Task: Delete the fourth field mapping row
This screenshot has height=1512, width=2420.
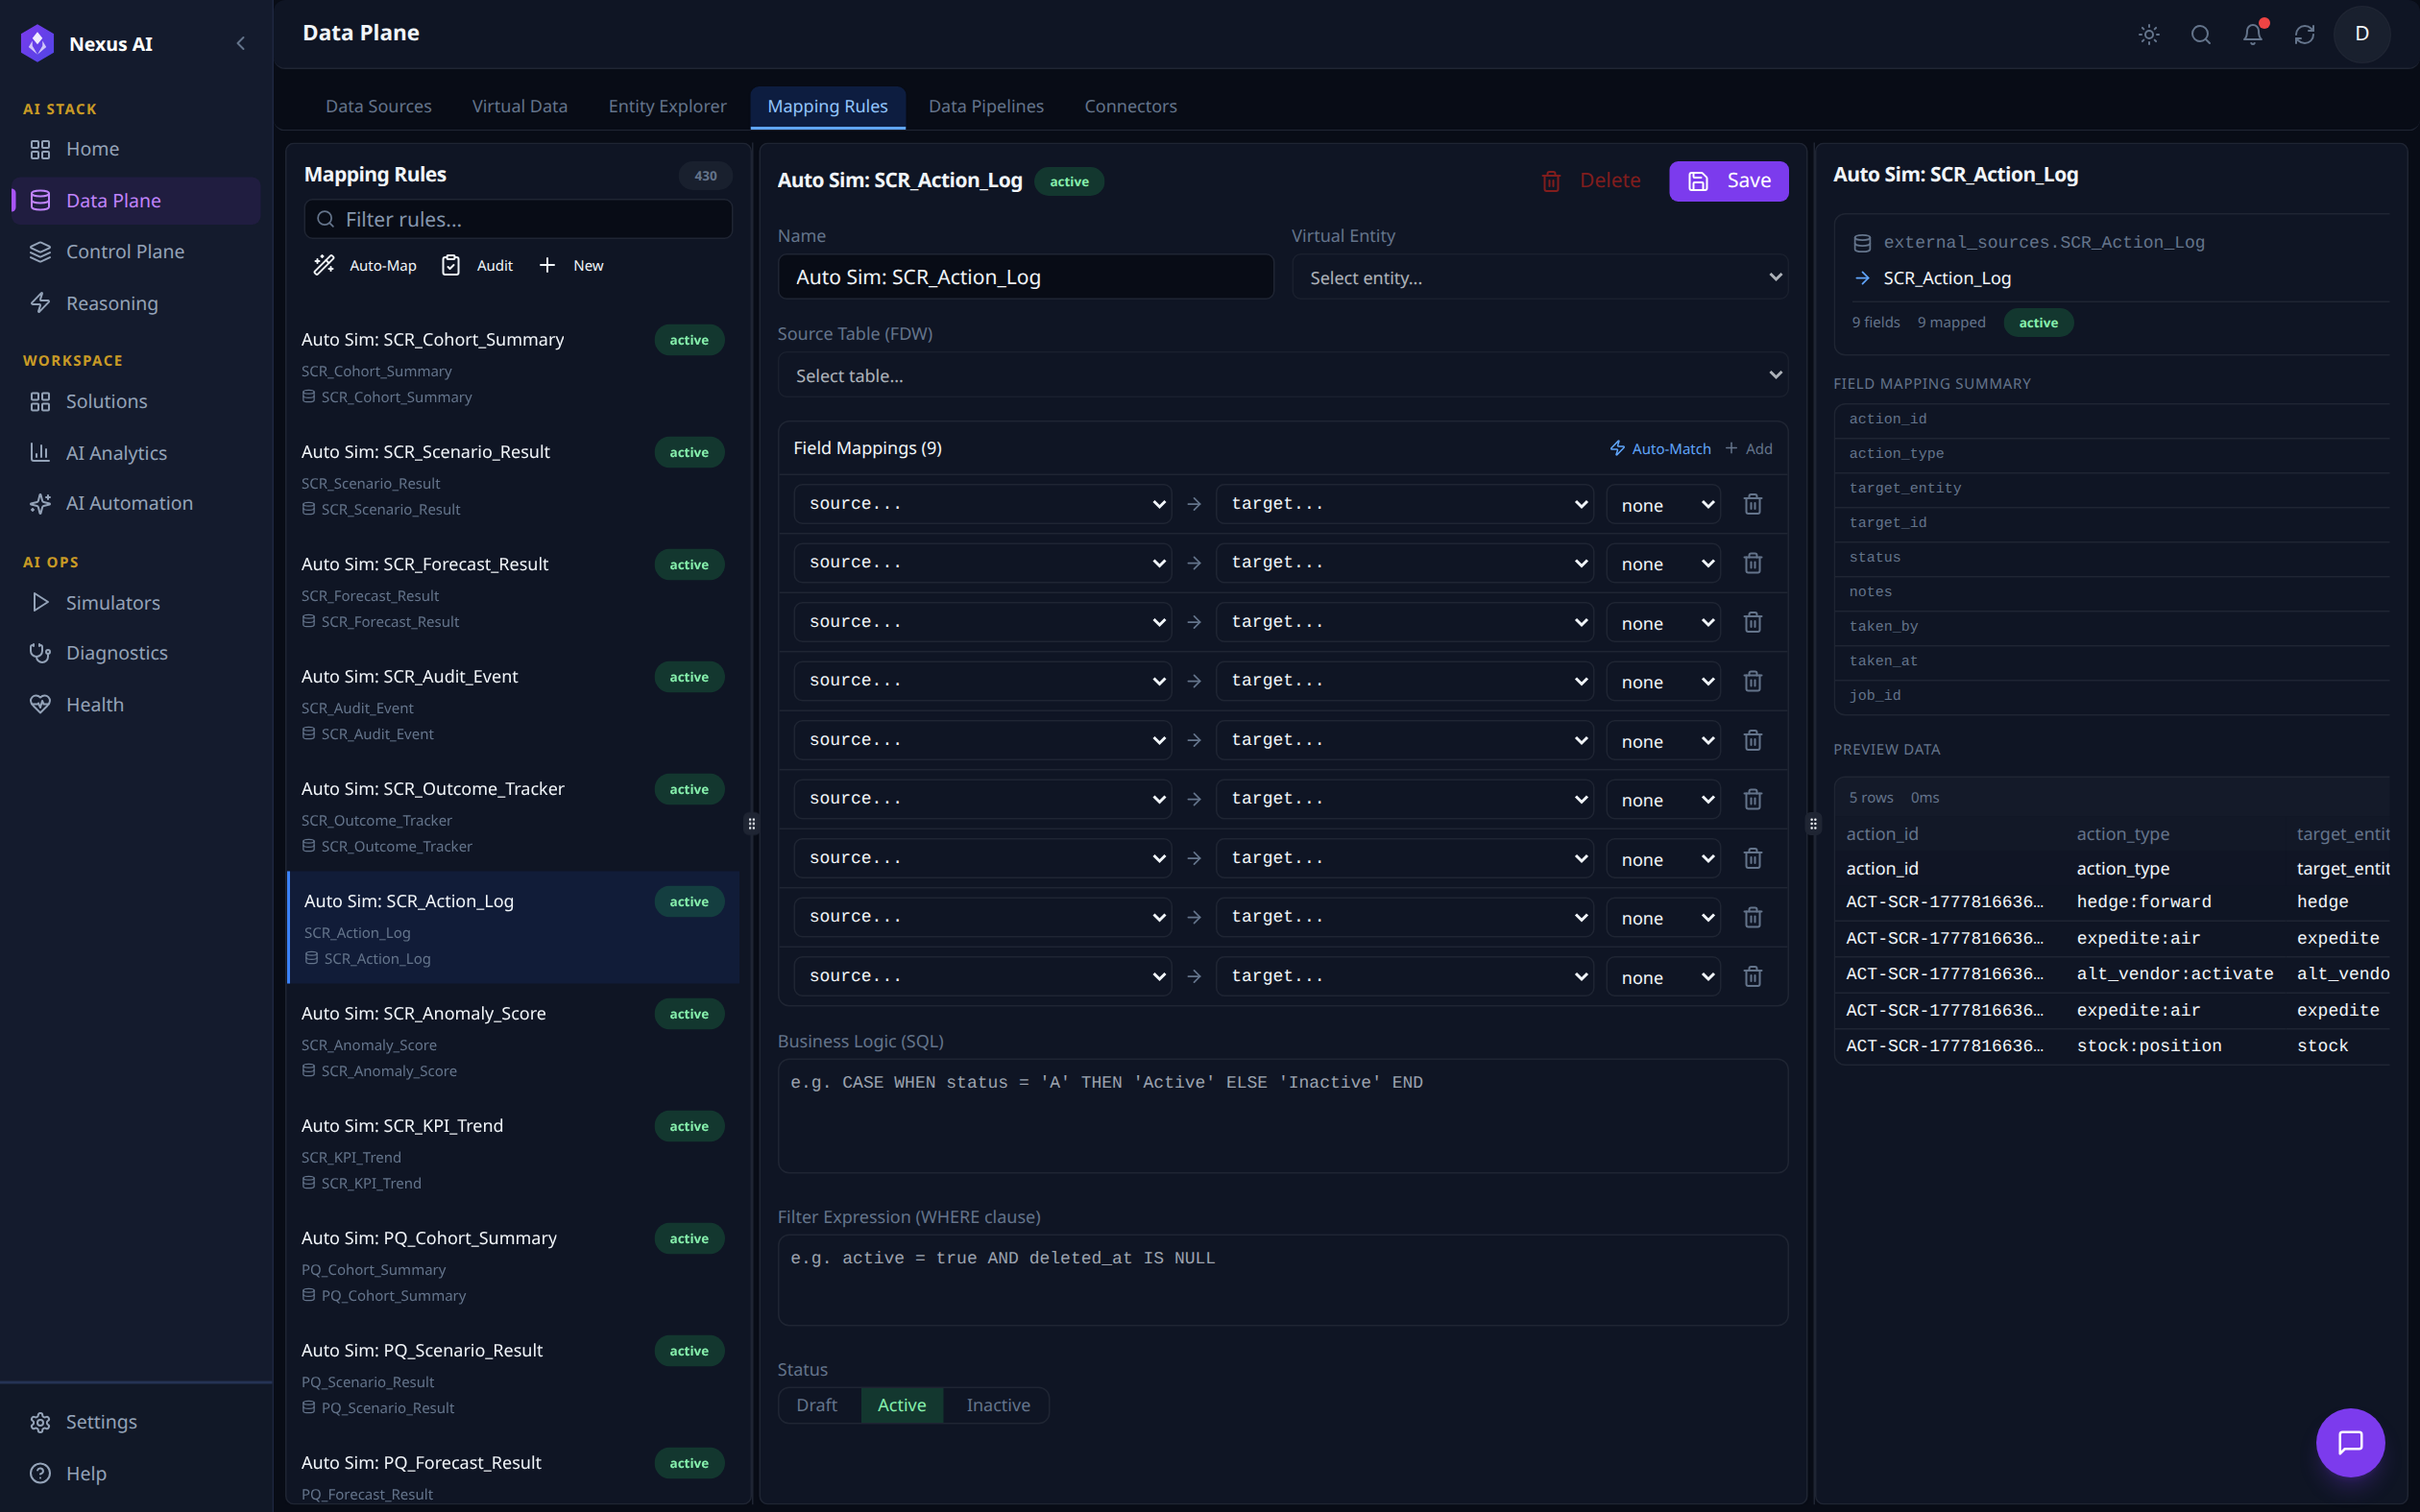Action: [x=1753, y=681]
